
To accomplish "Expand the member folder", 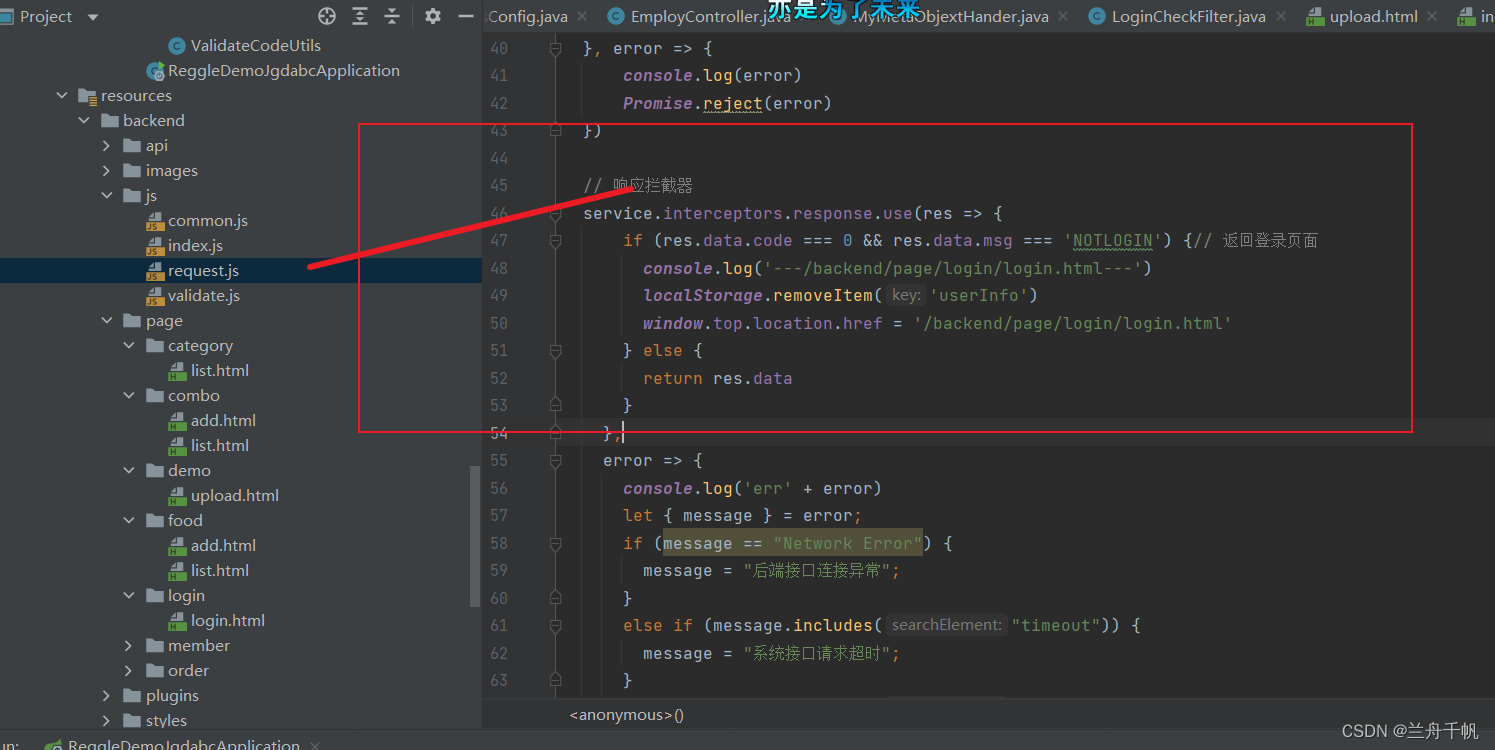I will 128,646.
